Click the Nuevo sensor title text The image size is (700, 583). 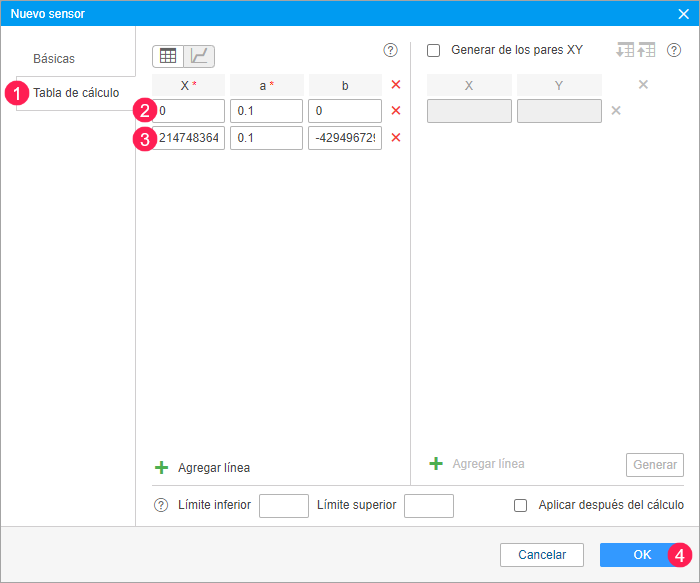48,14
